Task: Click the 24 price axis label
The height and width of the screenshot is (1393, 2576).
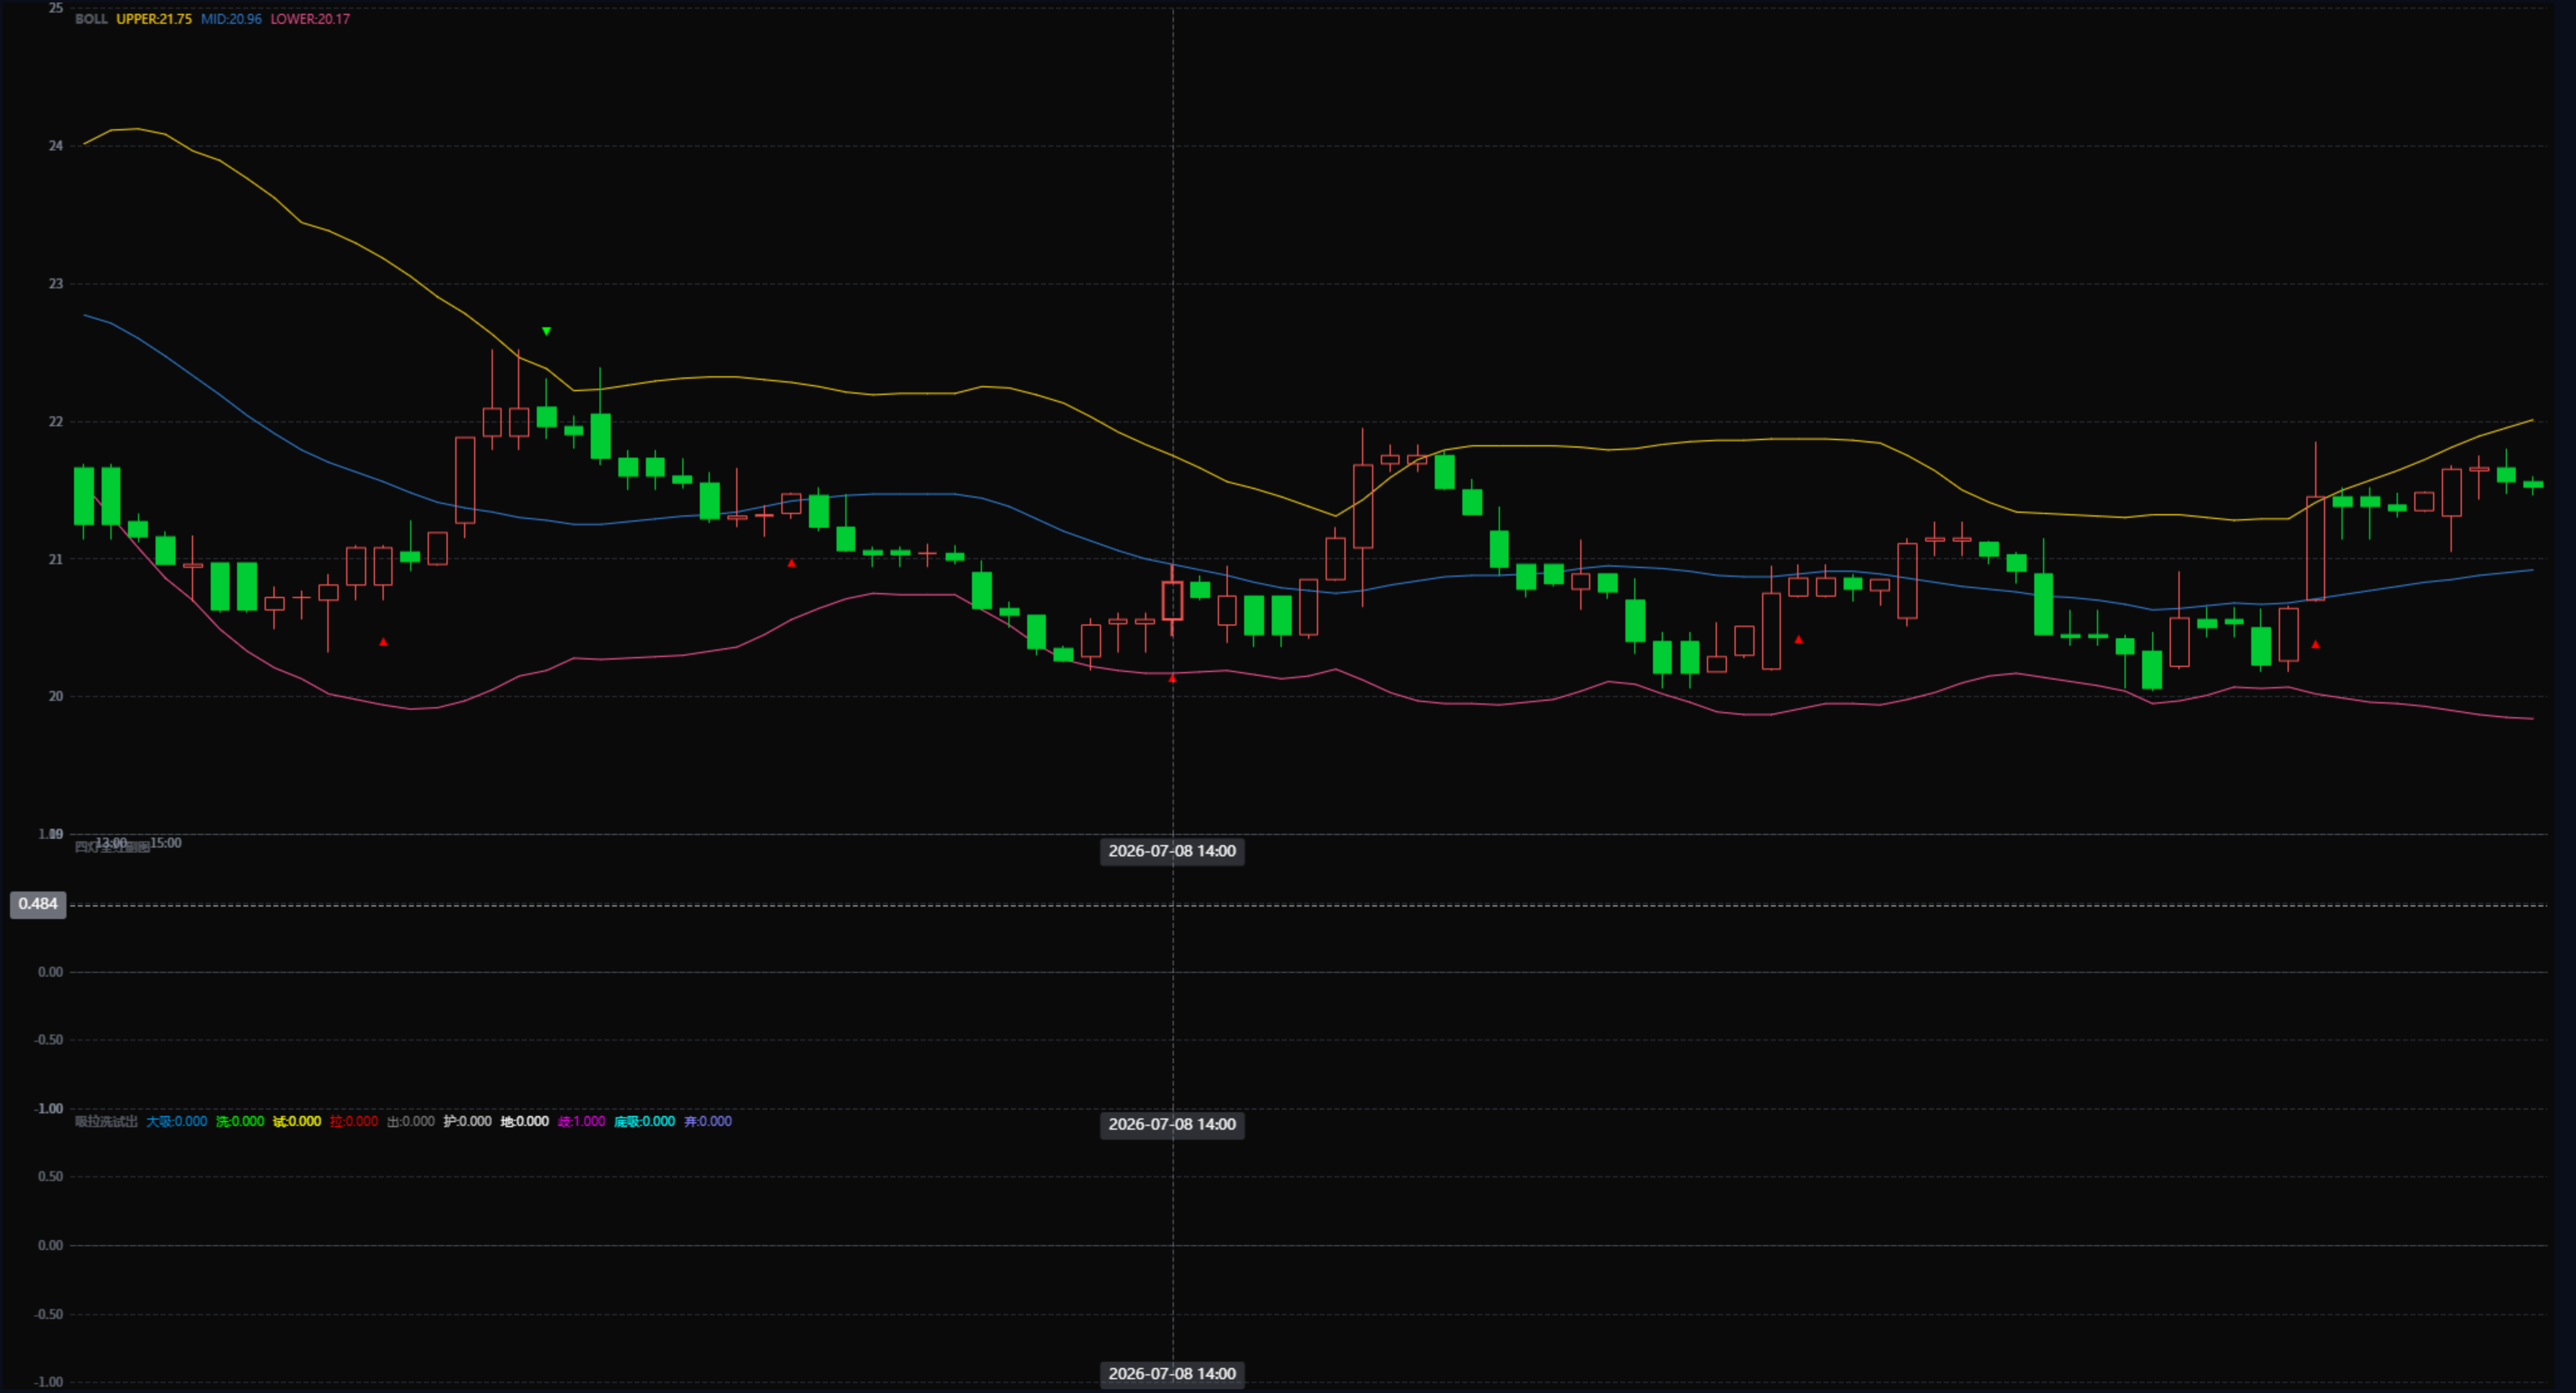Action: [56, 146]
